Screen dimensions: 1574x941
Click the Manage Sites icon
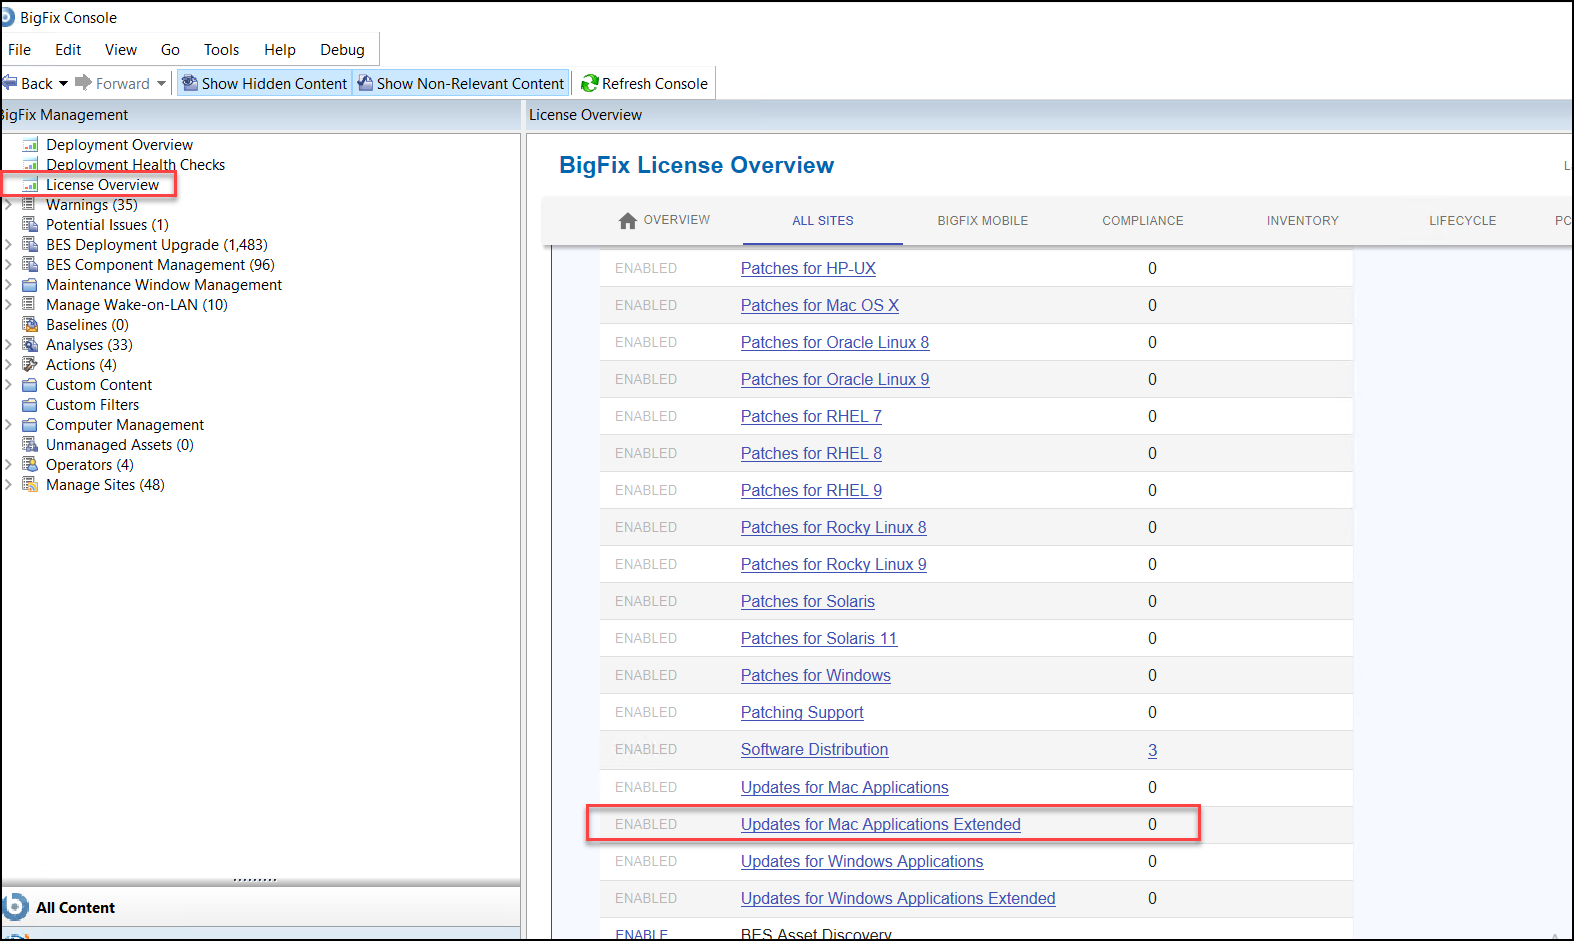(x=30, y=485)
